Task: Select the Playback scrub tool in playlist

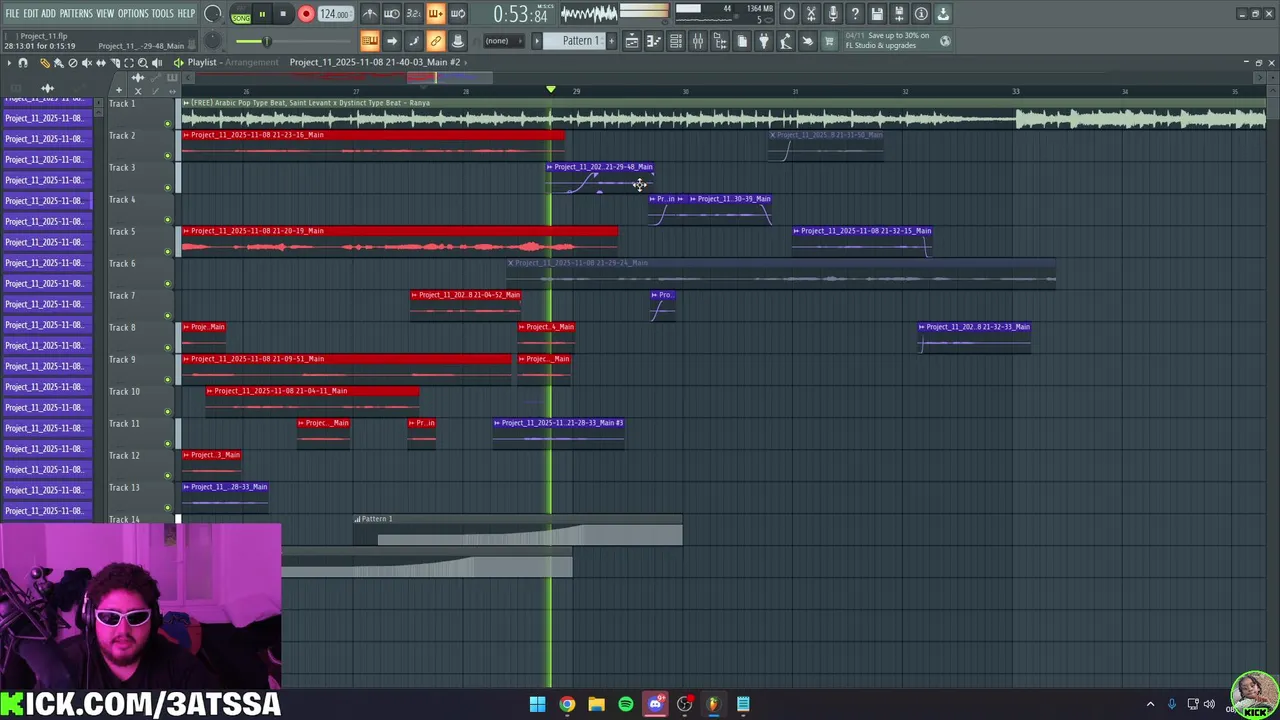Action: point(157,63)
